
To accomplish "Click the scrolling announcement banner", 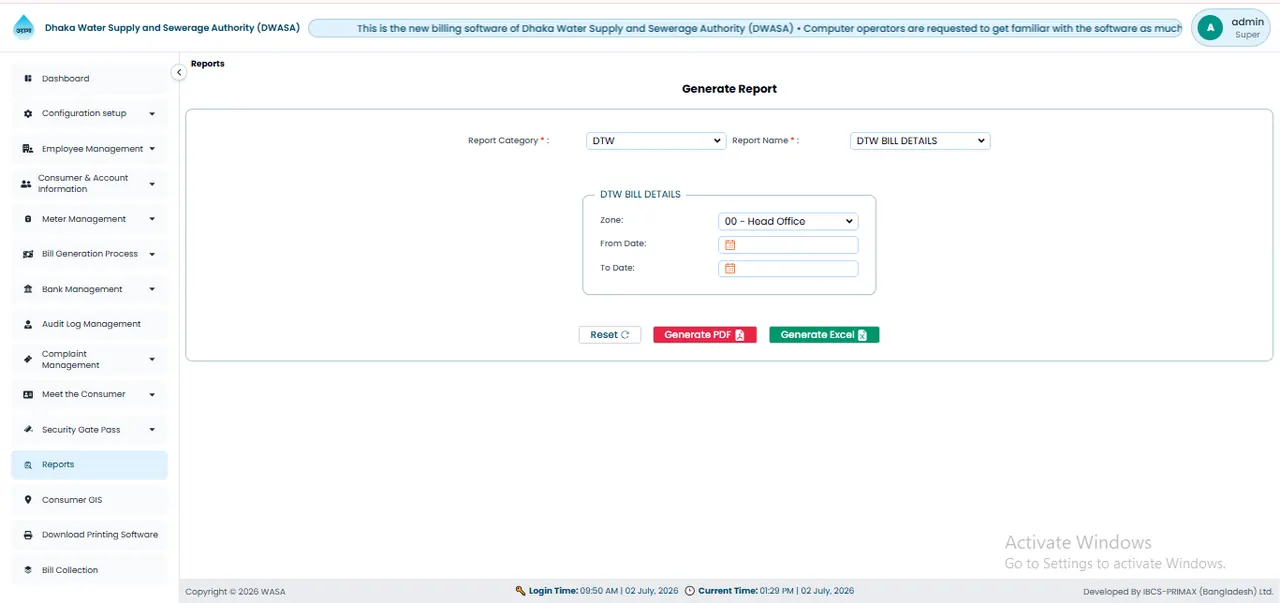I will coord(746,28).
